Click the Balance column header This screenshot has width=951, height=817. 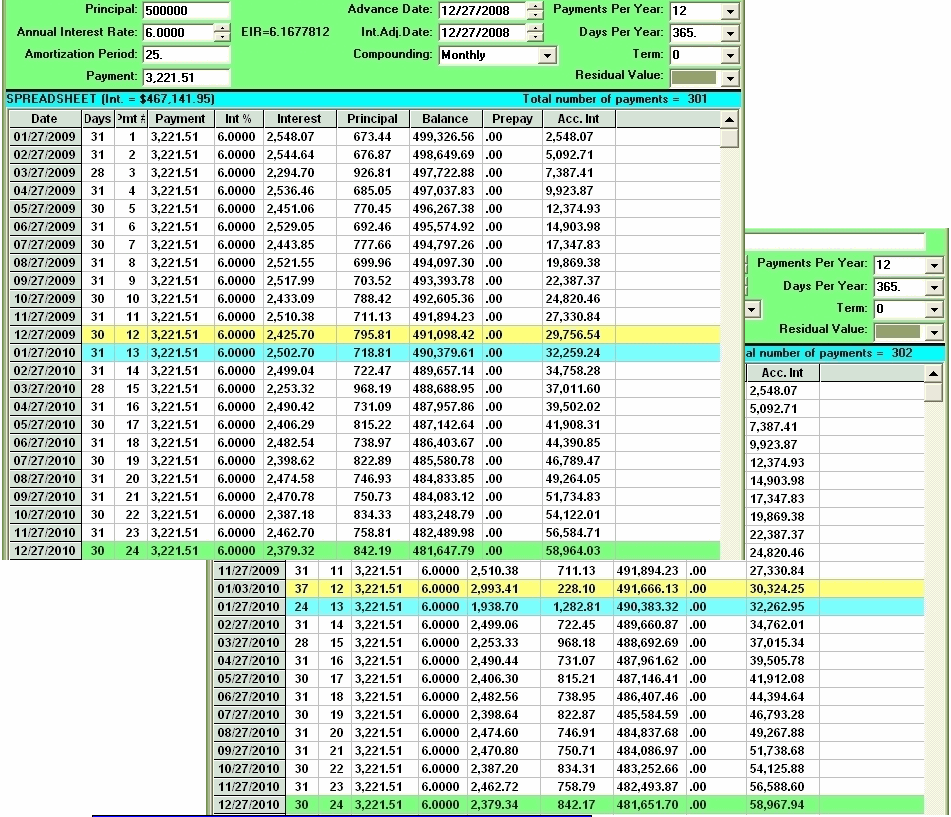[x=445, y=119]
